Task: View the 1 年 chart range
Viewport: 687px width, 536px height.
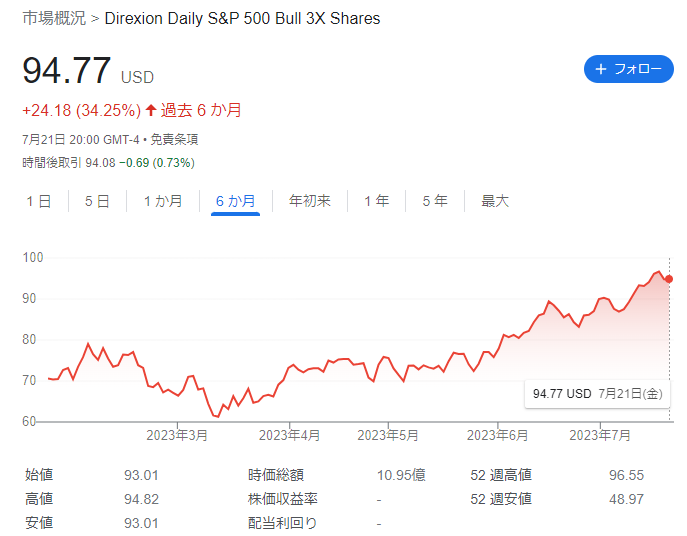Action: coord(376,201)
